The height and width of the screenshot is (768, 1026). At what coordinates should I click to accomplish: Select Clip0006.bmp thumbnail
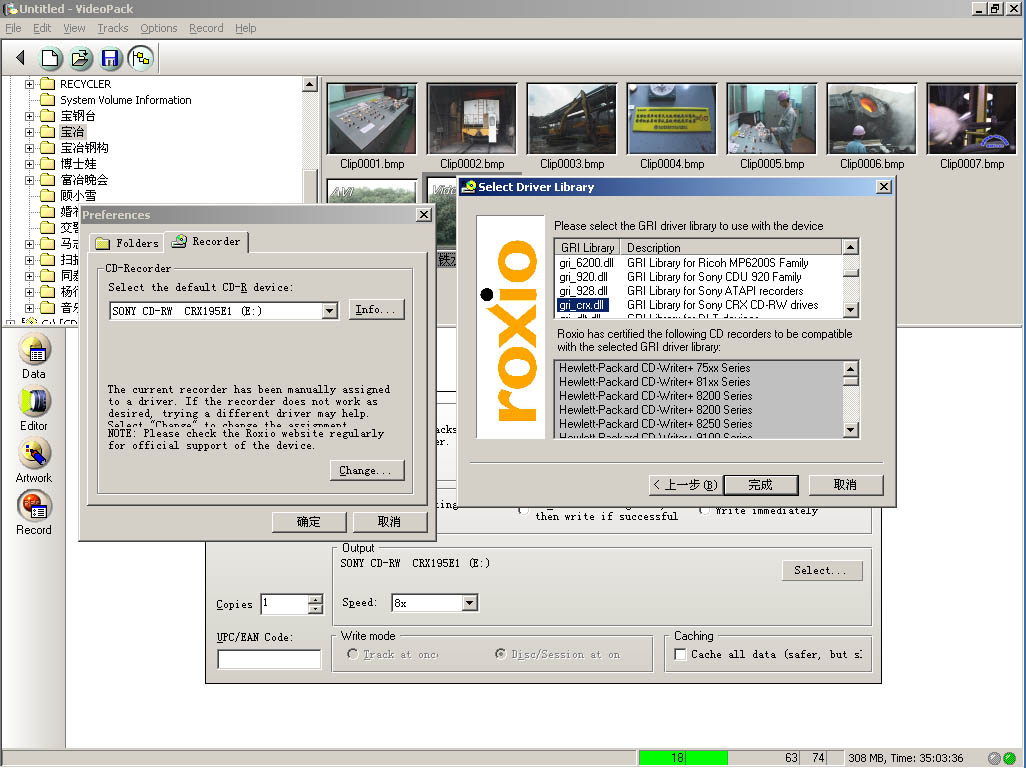(x=872, y=118)
